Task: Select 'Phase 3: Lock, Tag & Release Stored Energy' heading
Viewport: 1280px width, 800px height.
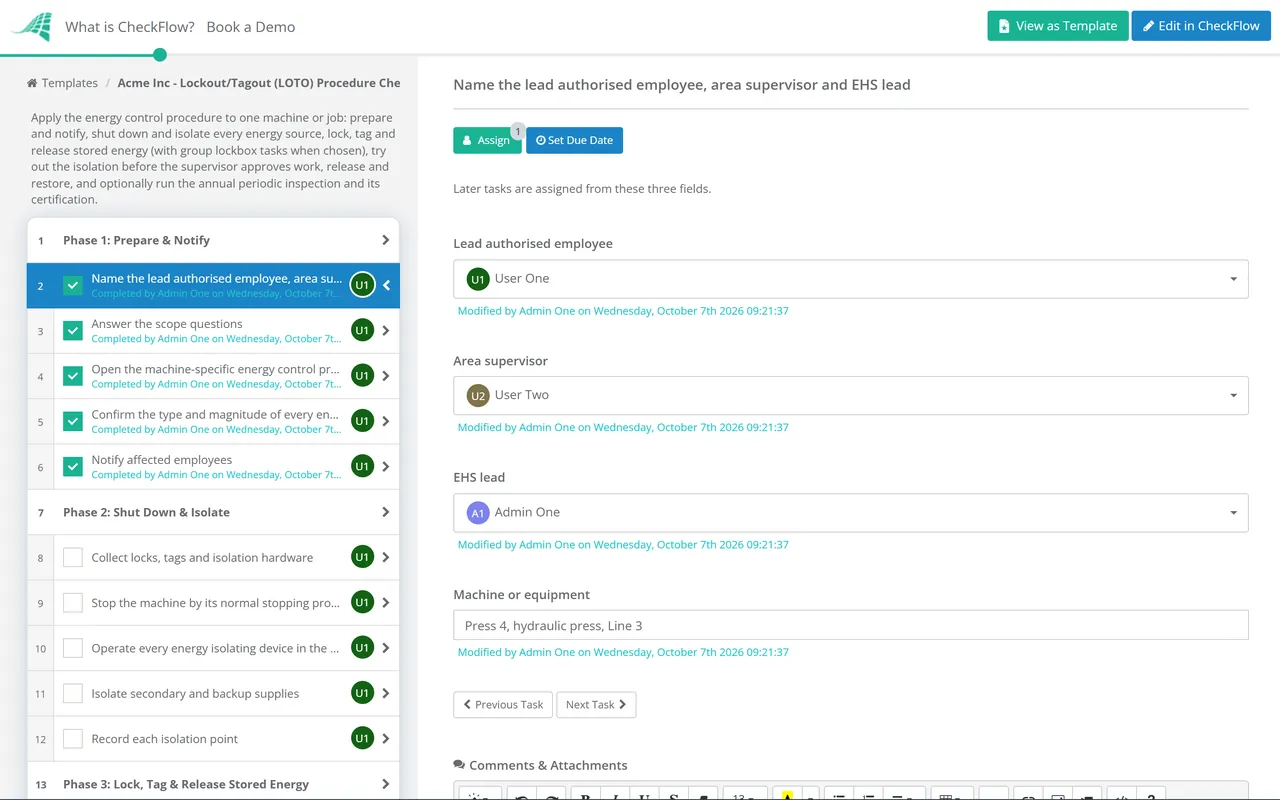Action: [186, 784]
